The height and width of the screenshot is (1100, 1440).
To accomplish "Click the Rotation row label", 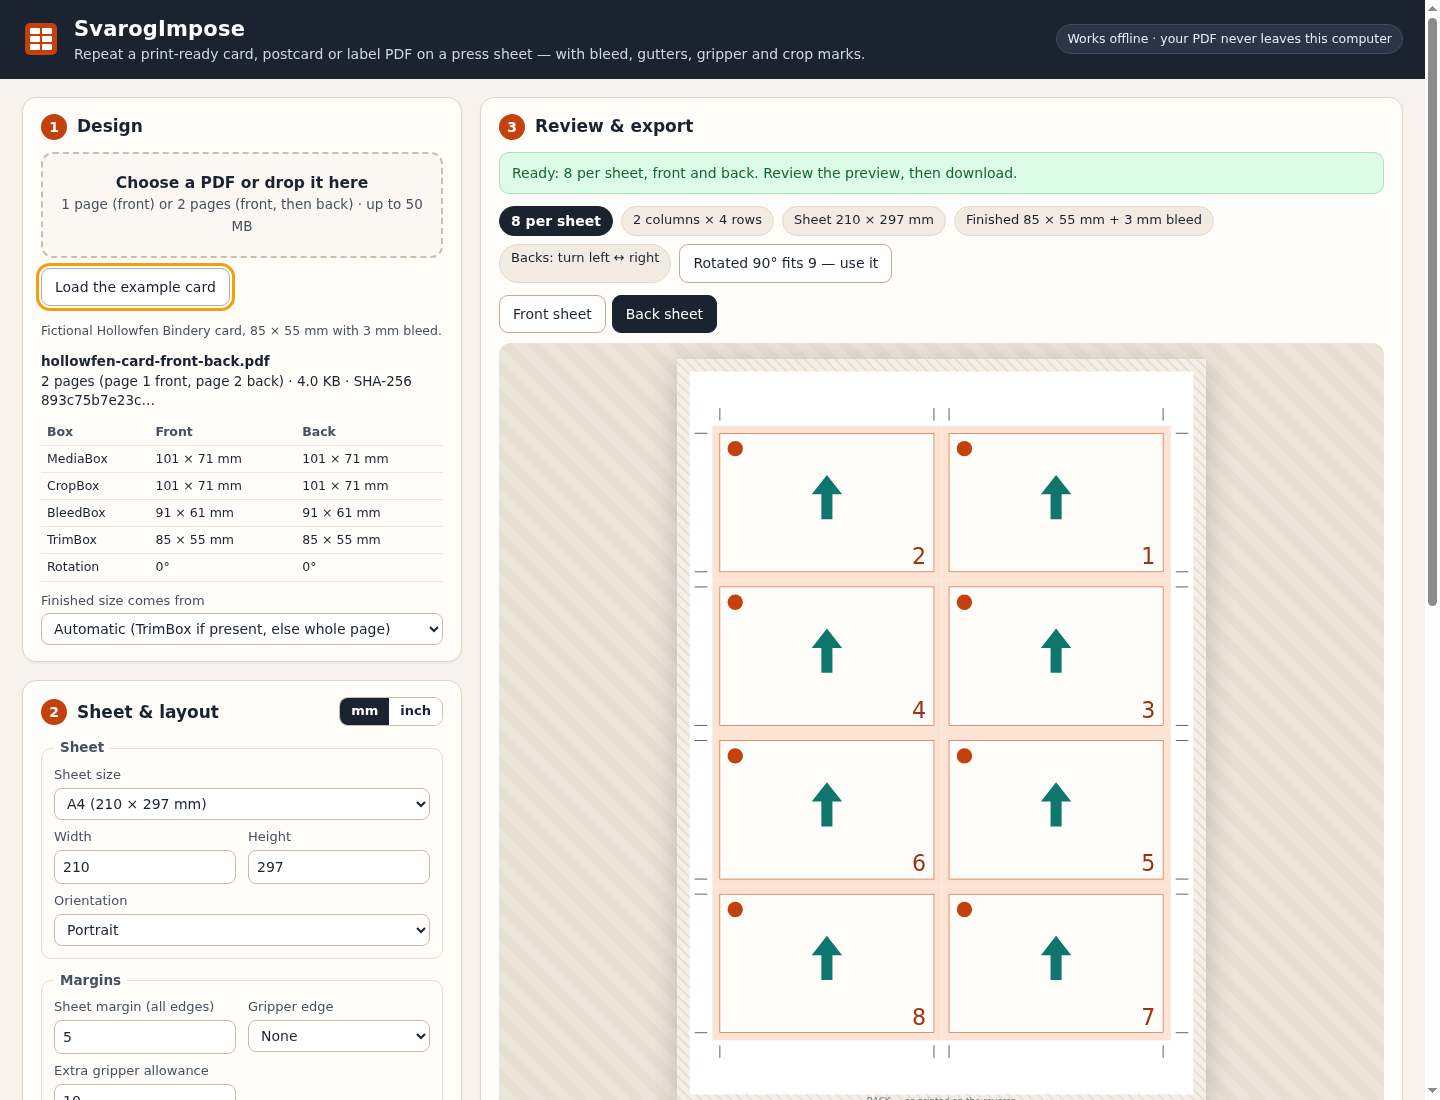I will pos(73,567).
